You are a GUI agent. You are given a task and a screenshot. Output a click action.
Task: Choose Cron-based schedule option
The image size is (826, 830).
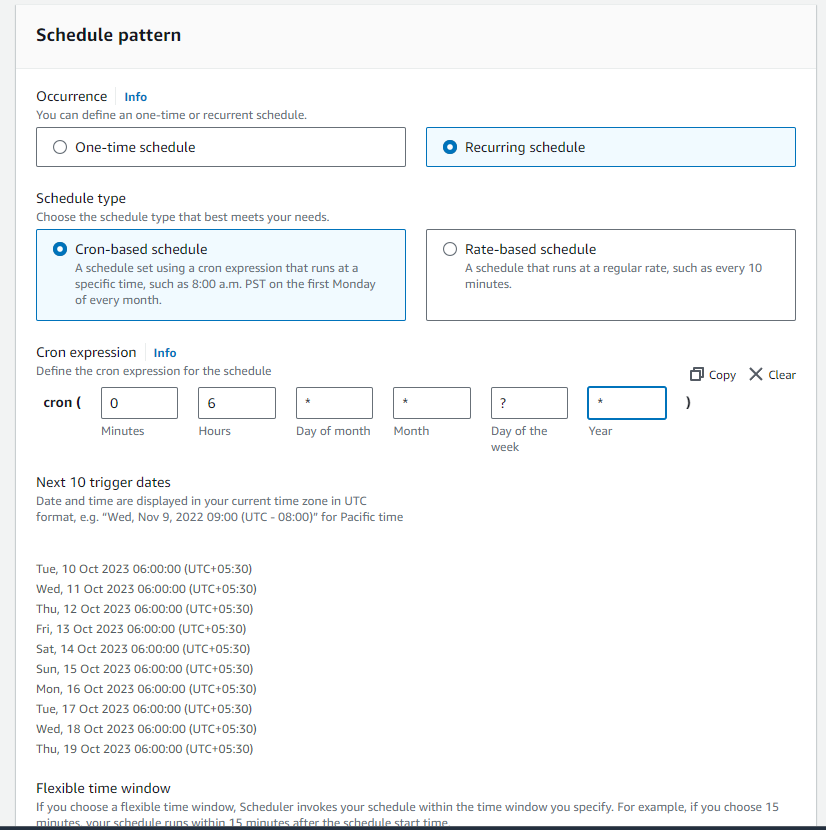coord(60,249)
